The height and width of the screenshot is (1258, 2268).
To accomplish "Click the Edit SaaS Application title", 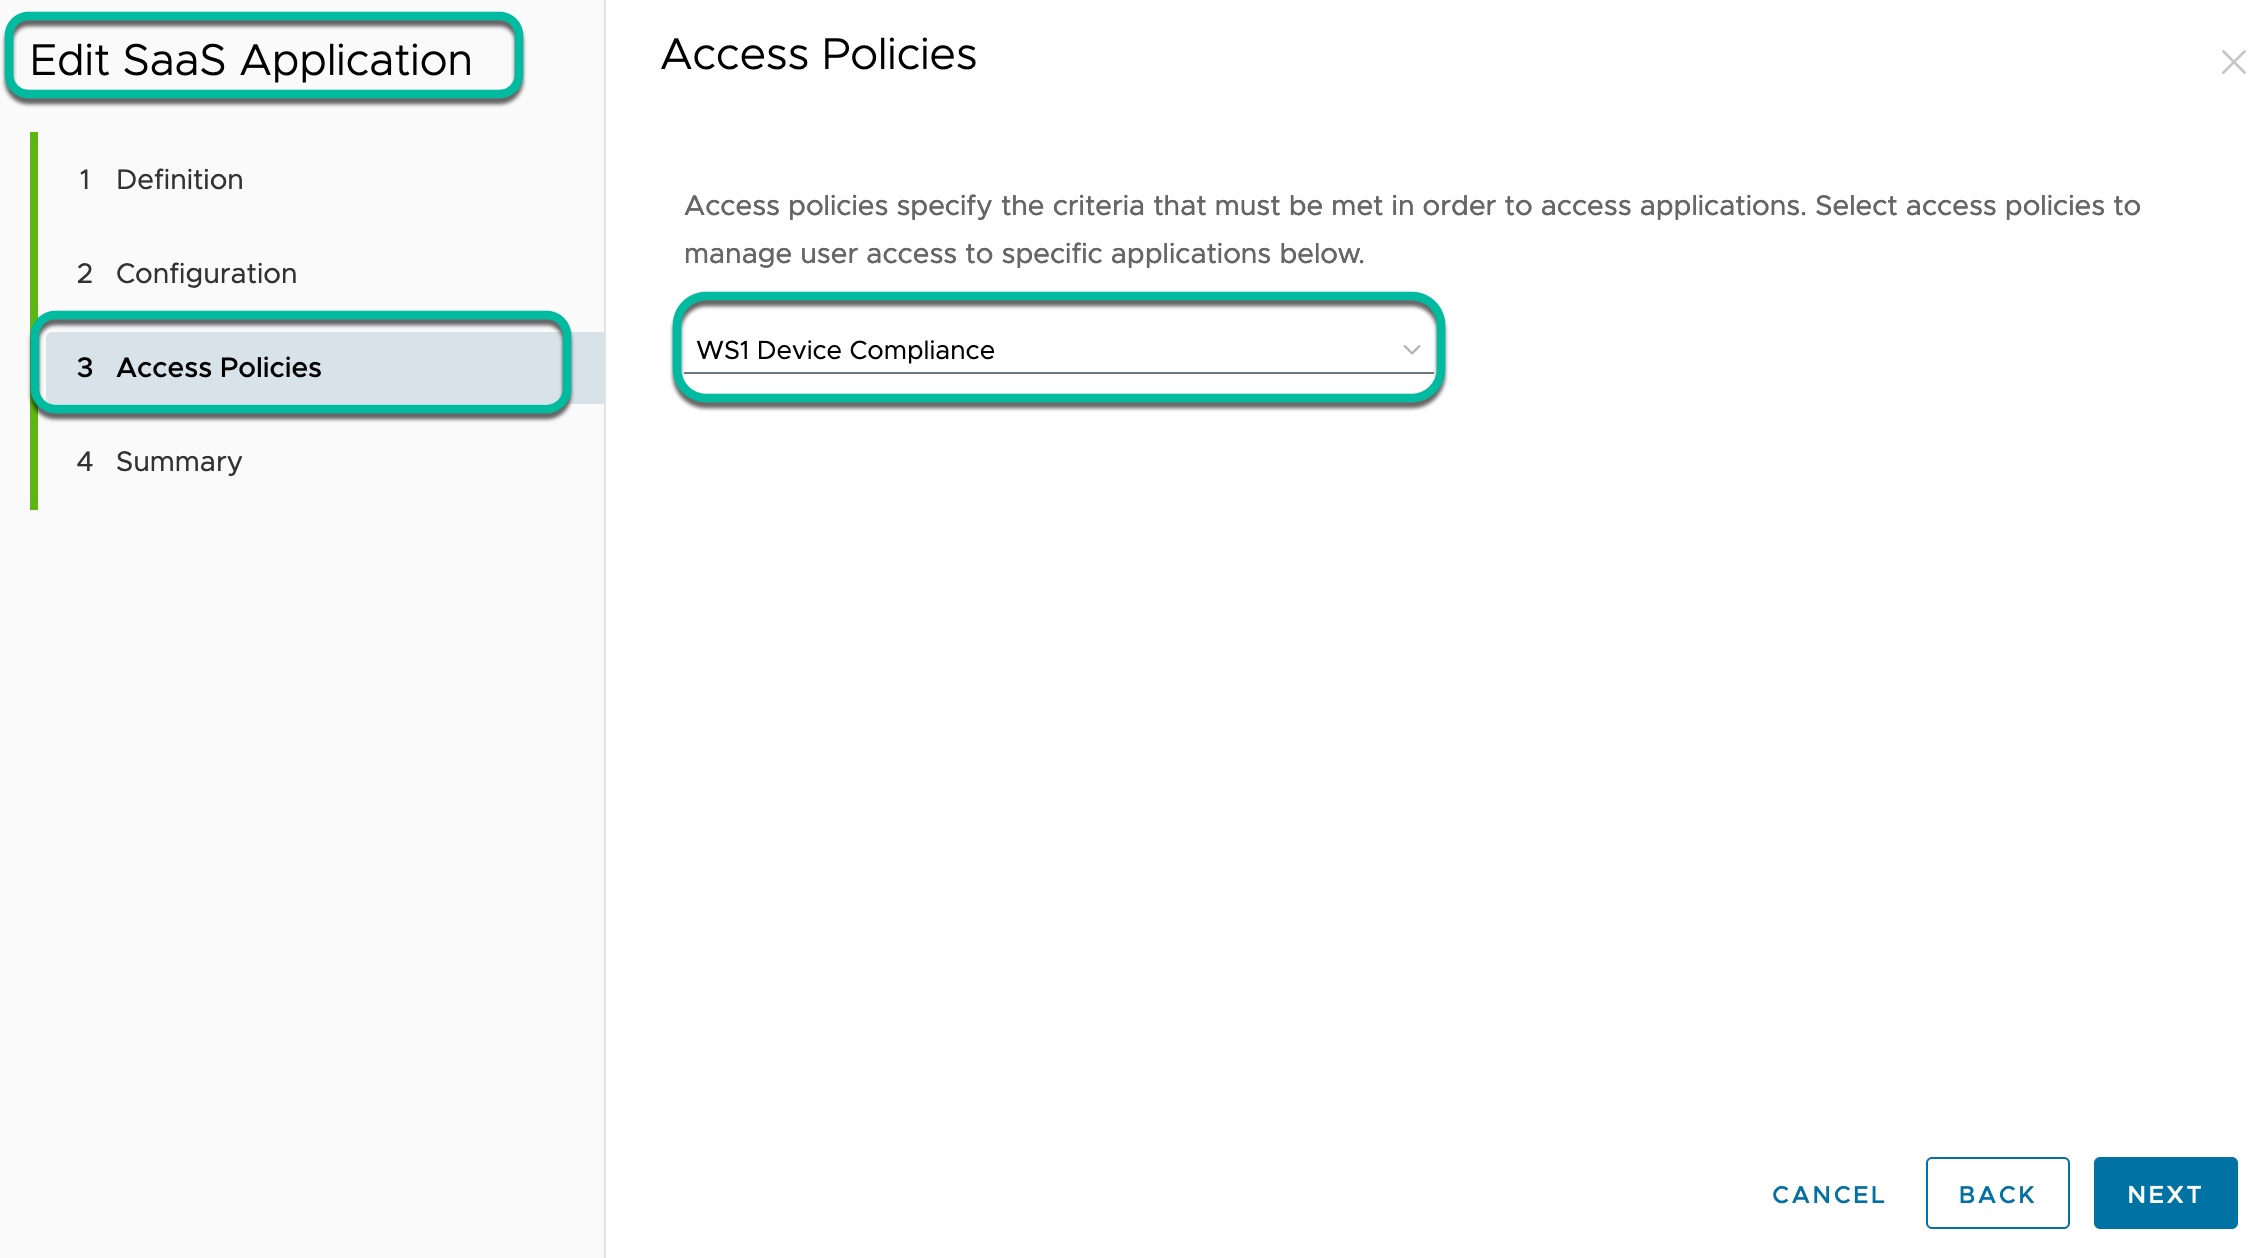I will click(251, 60).
